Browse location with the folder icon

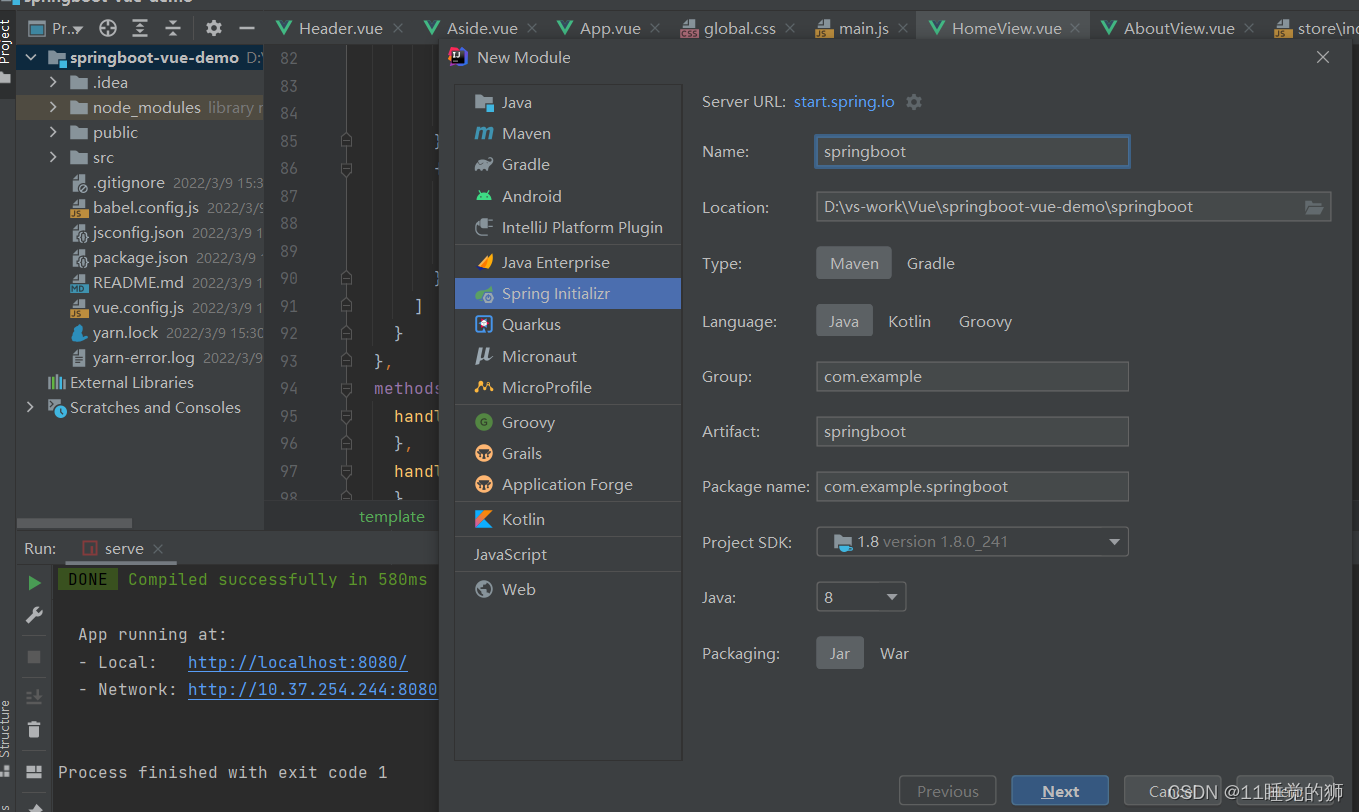pos(1314,207)
